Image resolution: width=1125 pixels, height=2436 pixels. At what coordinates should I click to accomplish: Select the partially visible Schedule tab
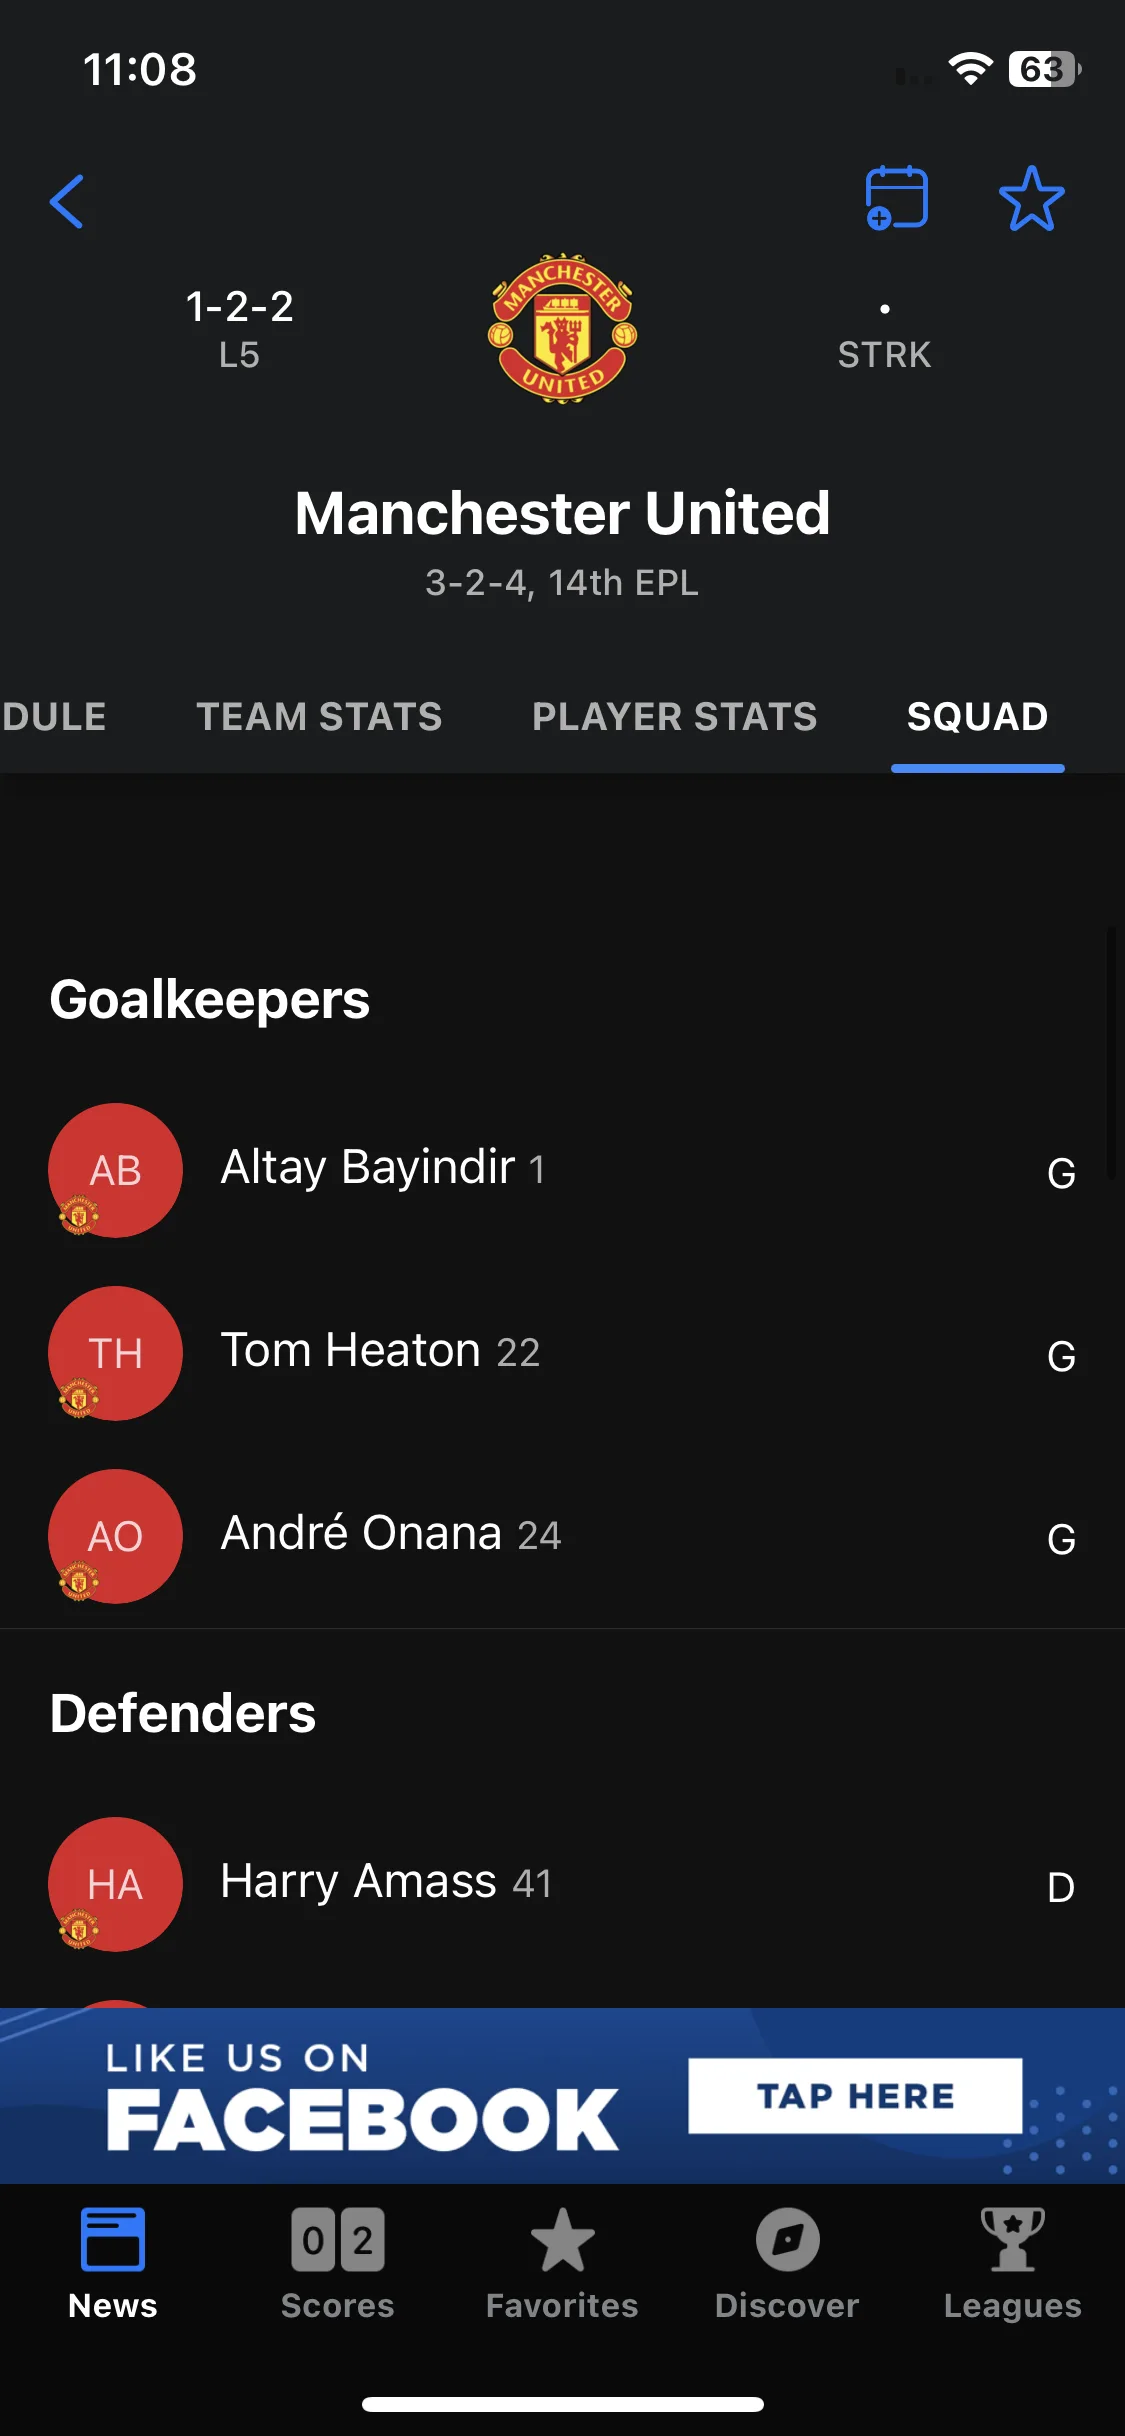coord(53,717)
